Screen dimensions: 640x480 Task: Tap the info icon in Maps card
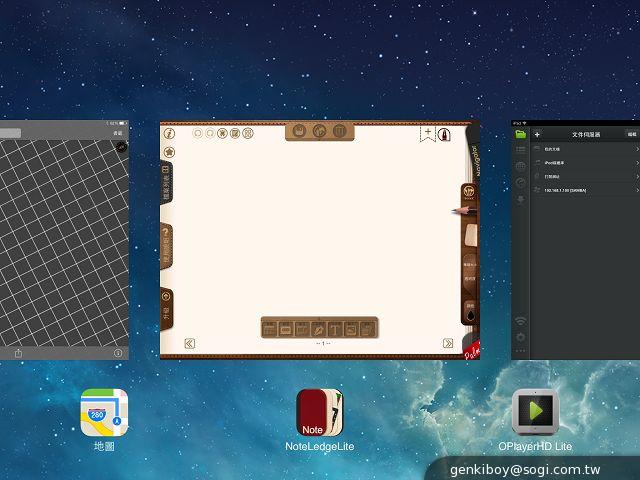118,353
